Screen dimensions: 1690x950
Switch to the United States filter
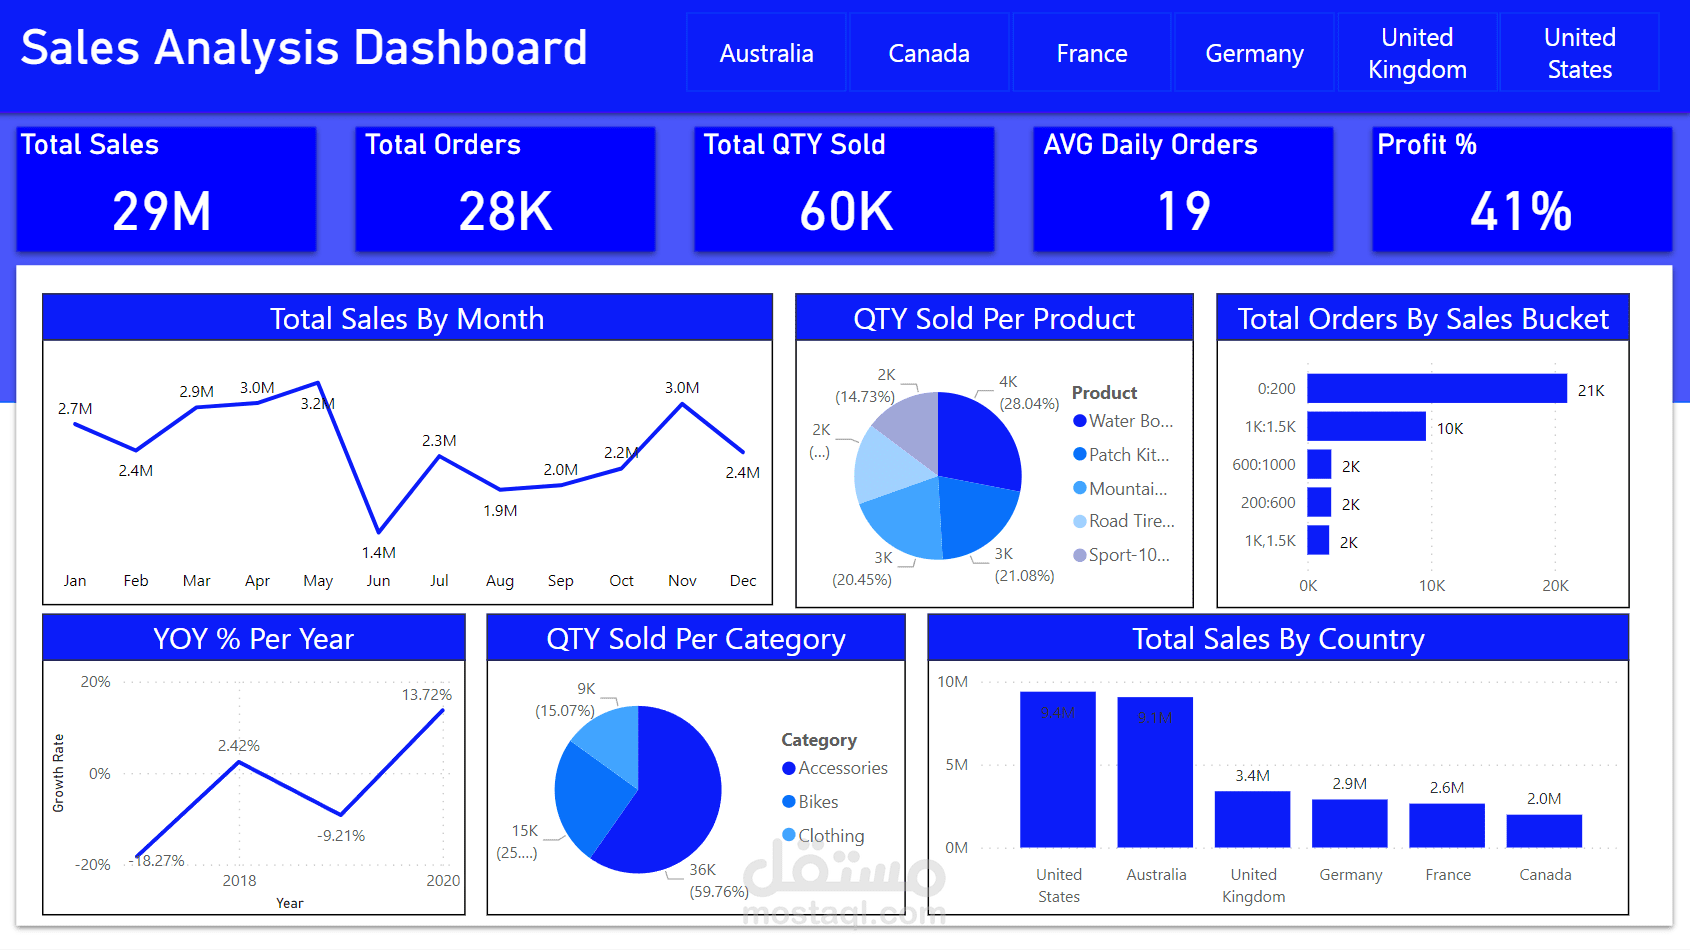click(1579, 53)
